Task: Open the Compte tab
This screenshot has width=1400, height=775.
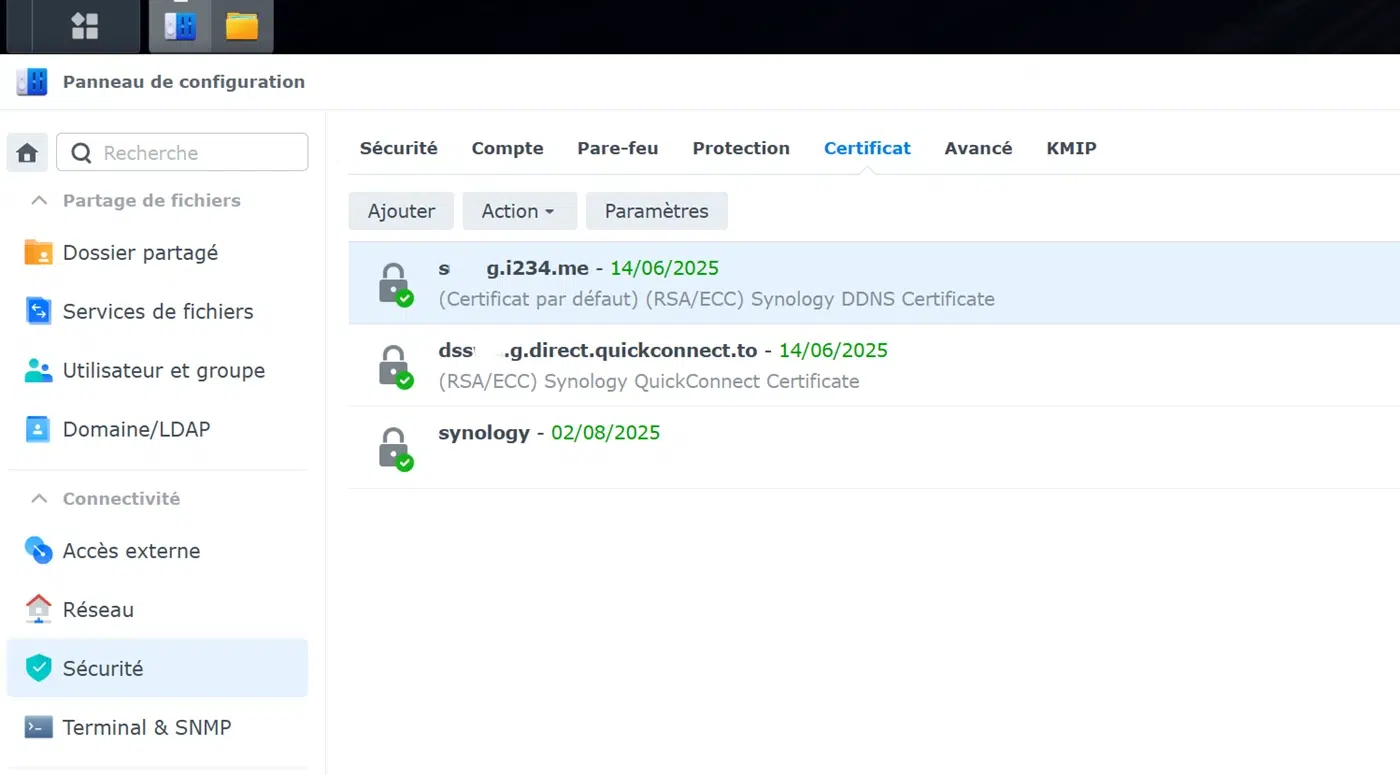Action: (x=508, y=148)
